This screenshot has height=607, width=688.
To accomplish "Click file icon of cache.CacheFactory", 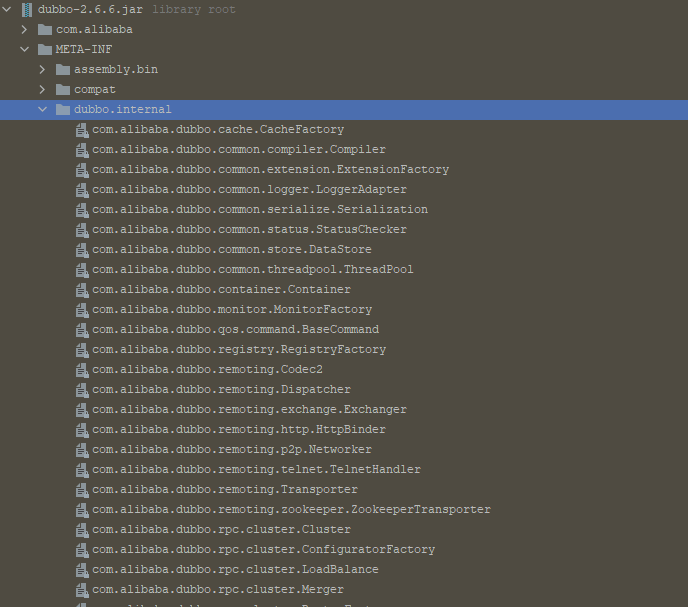I will [x=82, y=130].
